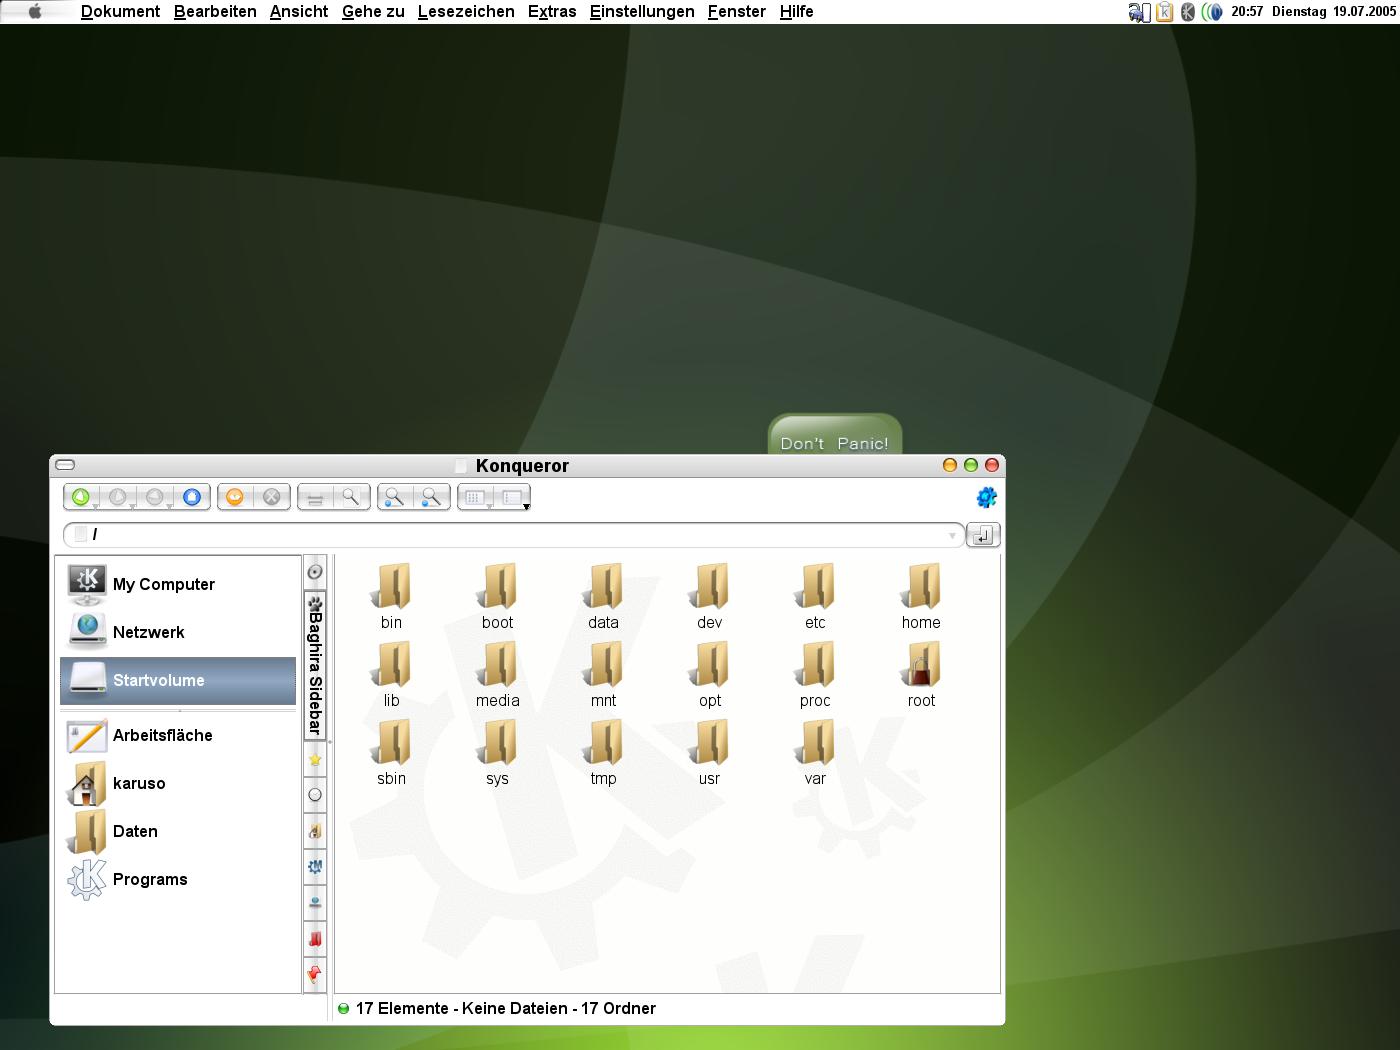
Task: Select the var folder
Action: [815, 752]
